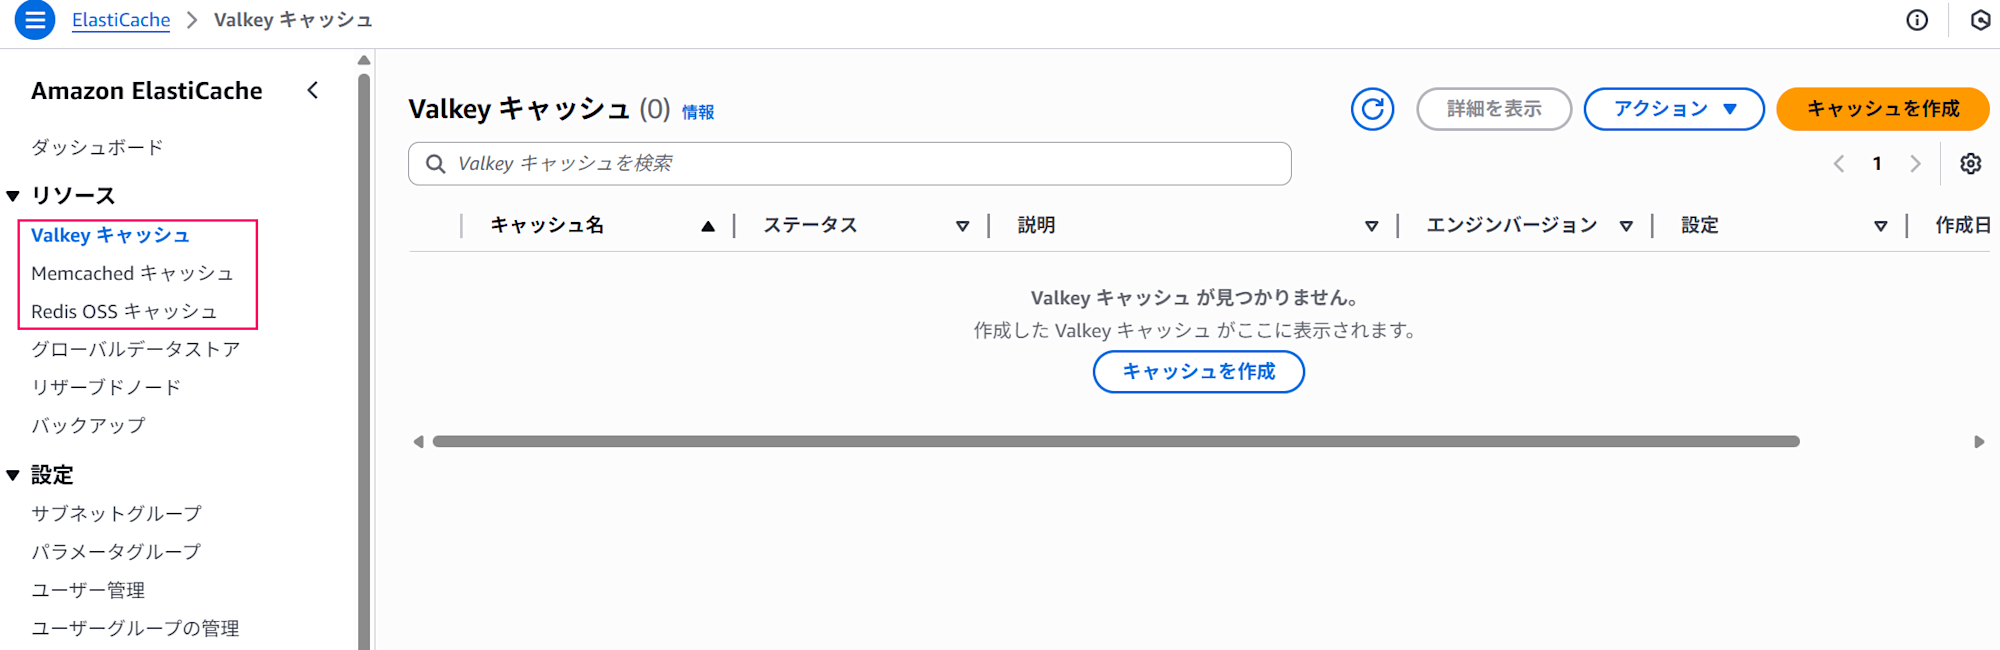
Task: Sort by ステータス column arrow
Action: click(962, 226)
